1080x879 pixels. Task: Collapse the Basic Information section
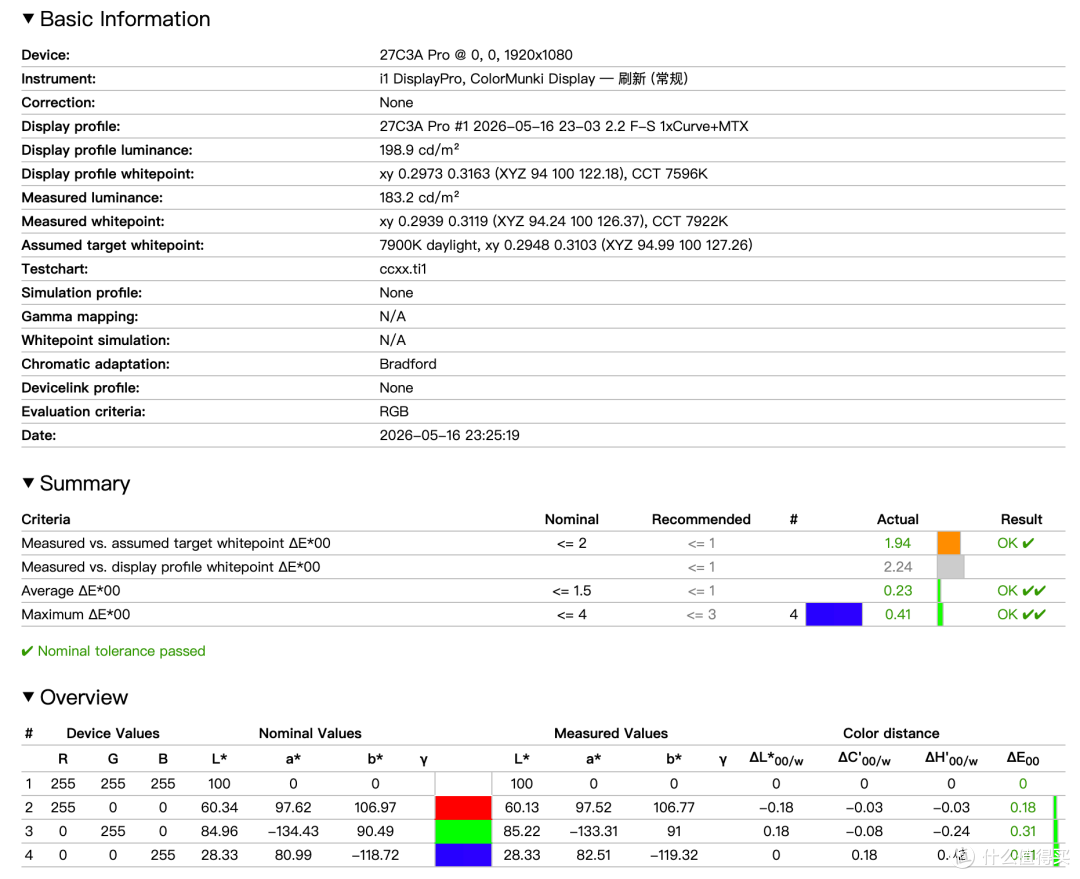pyautogui.click(x=28, y=19)
